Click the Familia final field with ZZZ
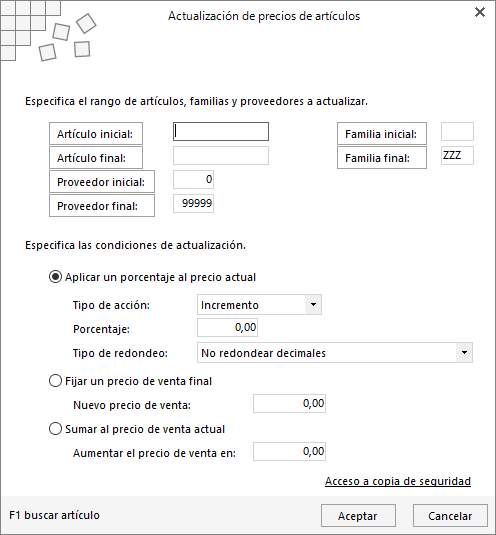This screenshot has height=535, width=496. click(x=457, y=156)
